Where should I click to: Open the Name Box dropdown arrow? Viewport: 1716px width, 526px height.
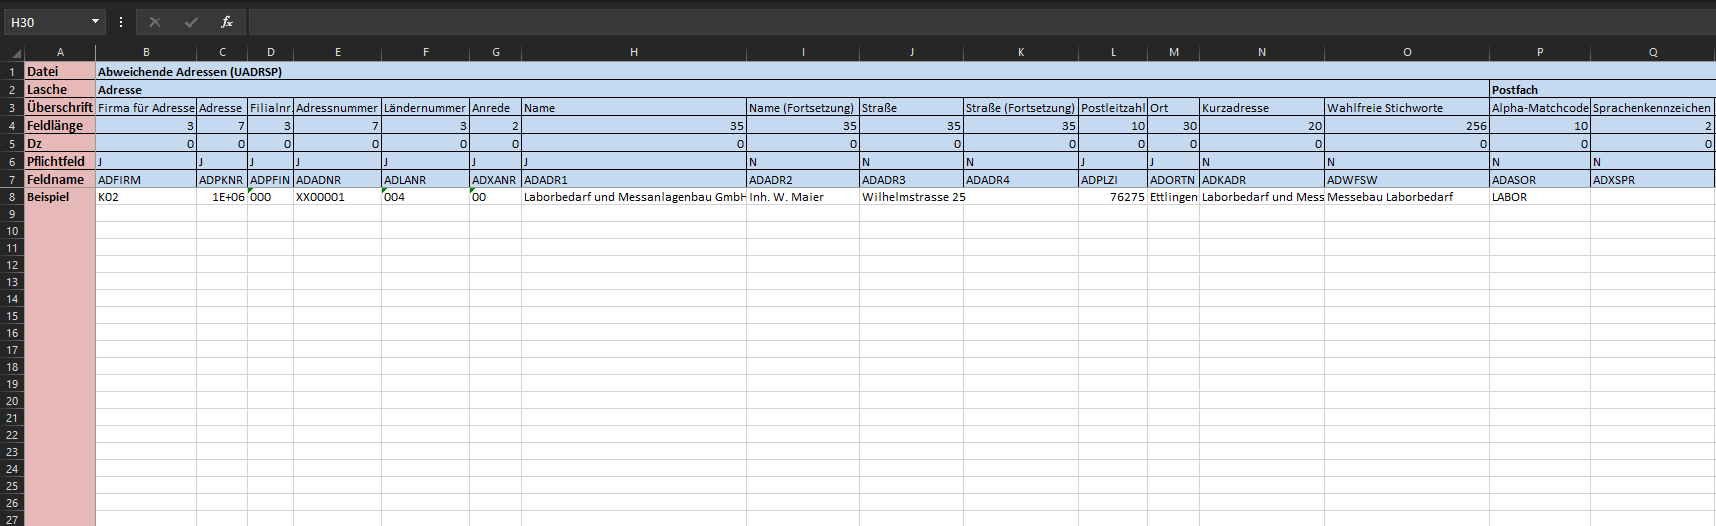95,22
